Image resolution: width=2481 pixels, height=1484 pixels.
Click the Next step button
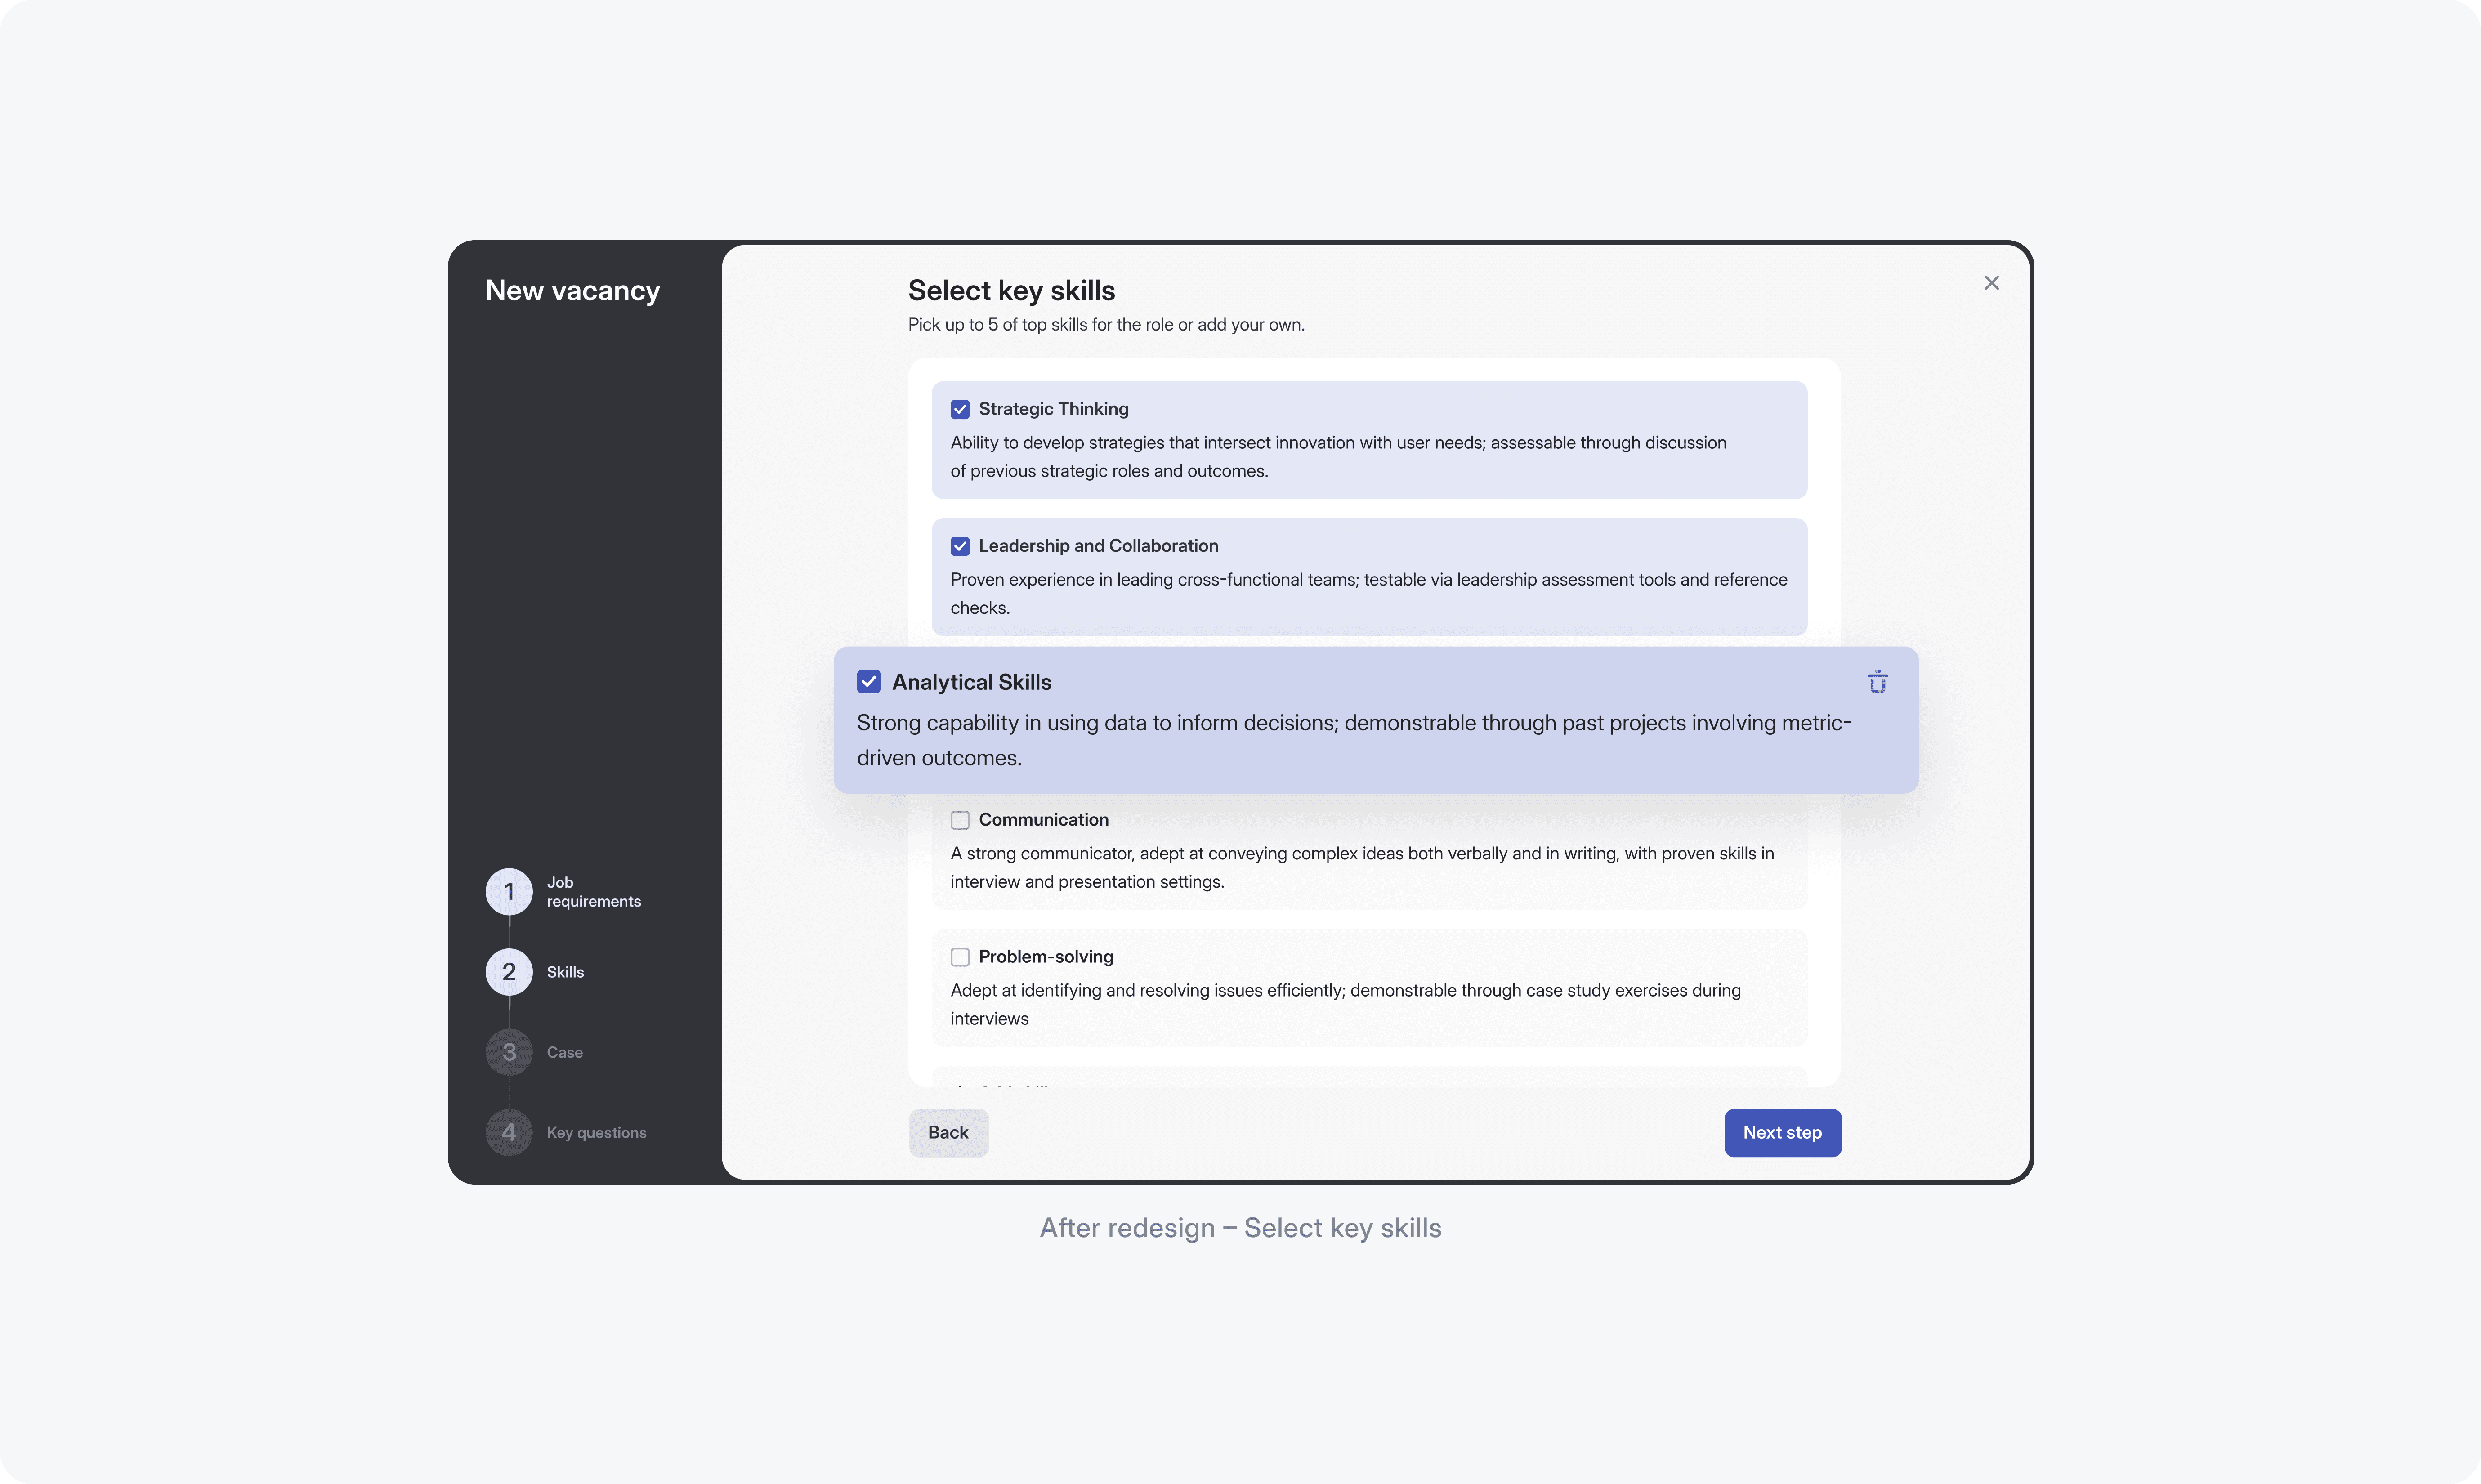(x=1782, y=1132)
